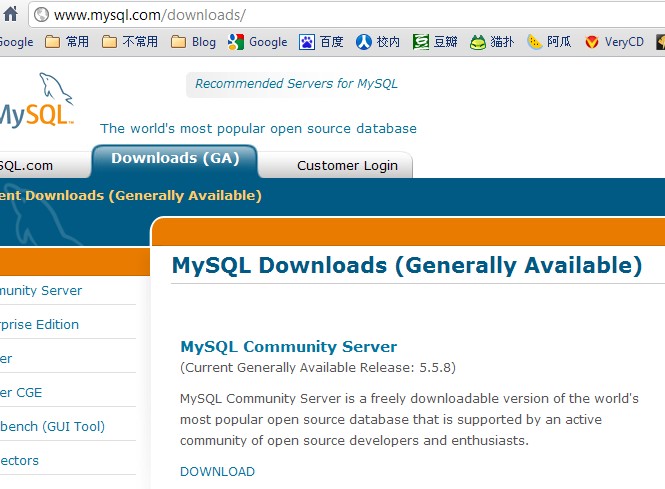Open the 猫扑 frog bookmark
Viewport: 665px width, 489px height.
pos(492,42)
